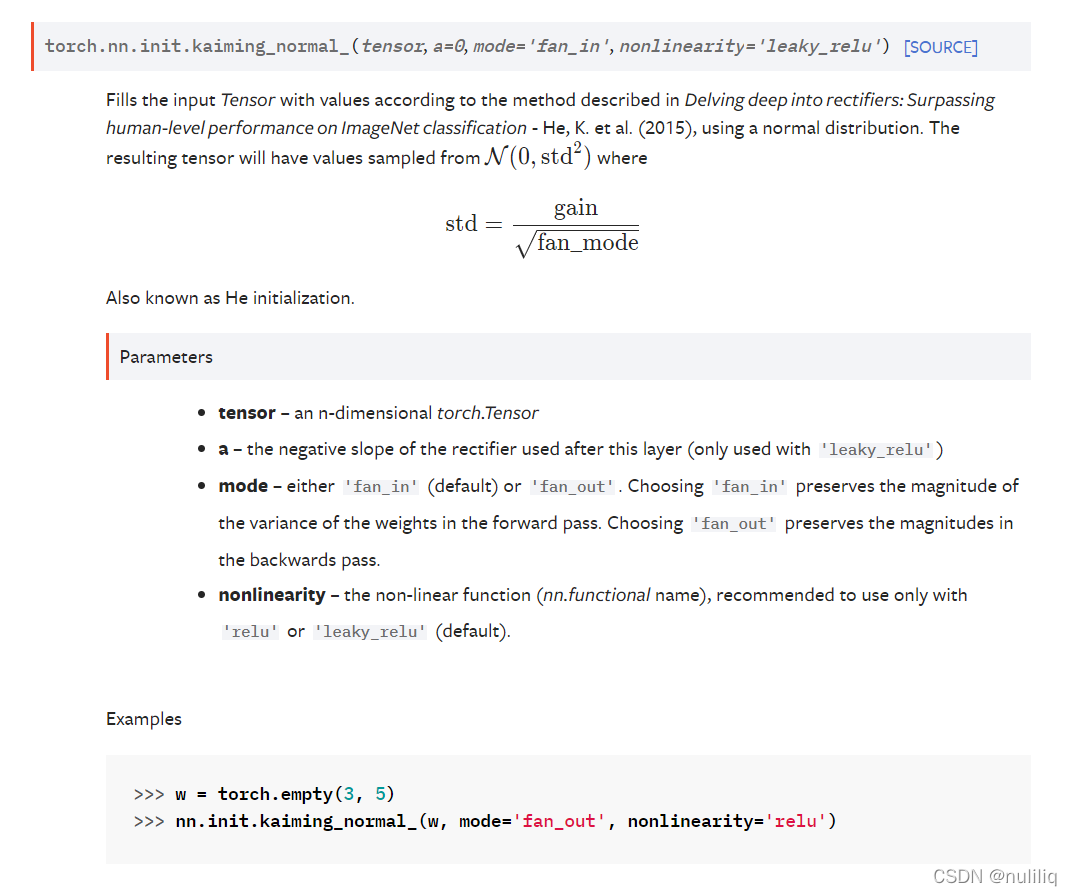Click the 'tensor' parameter name

pos(247,413)
